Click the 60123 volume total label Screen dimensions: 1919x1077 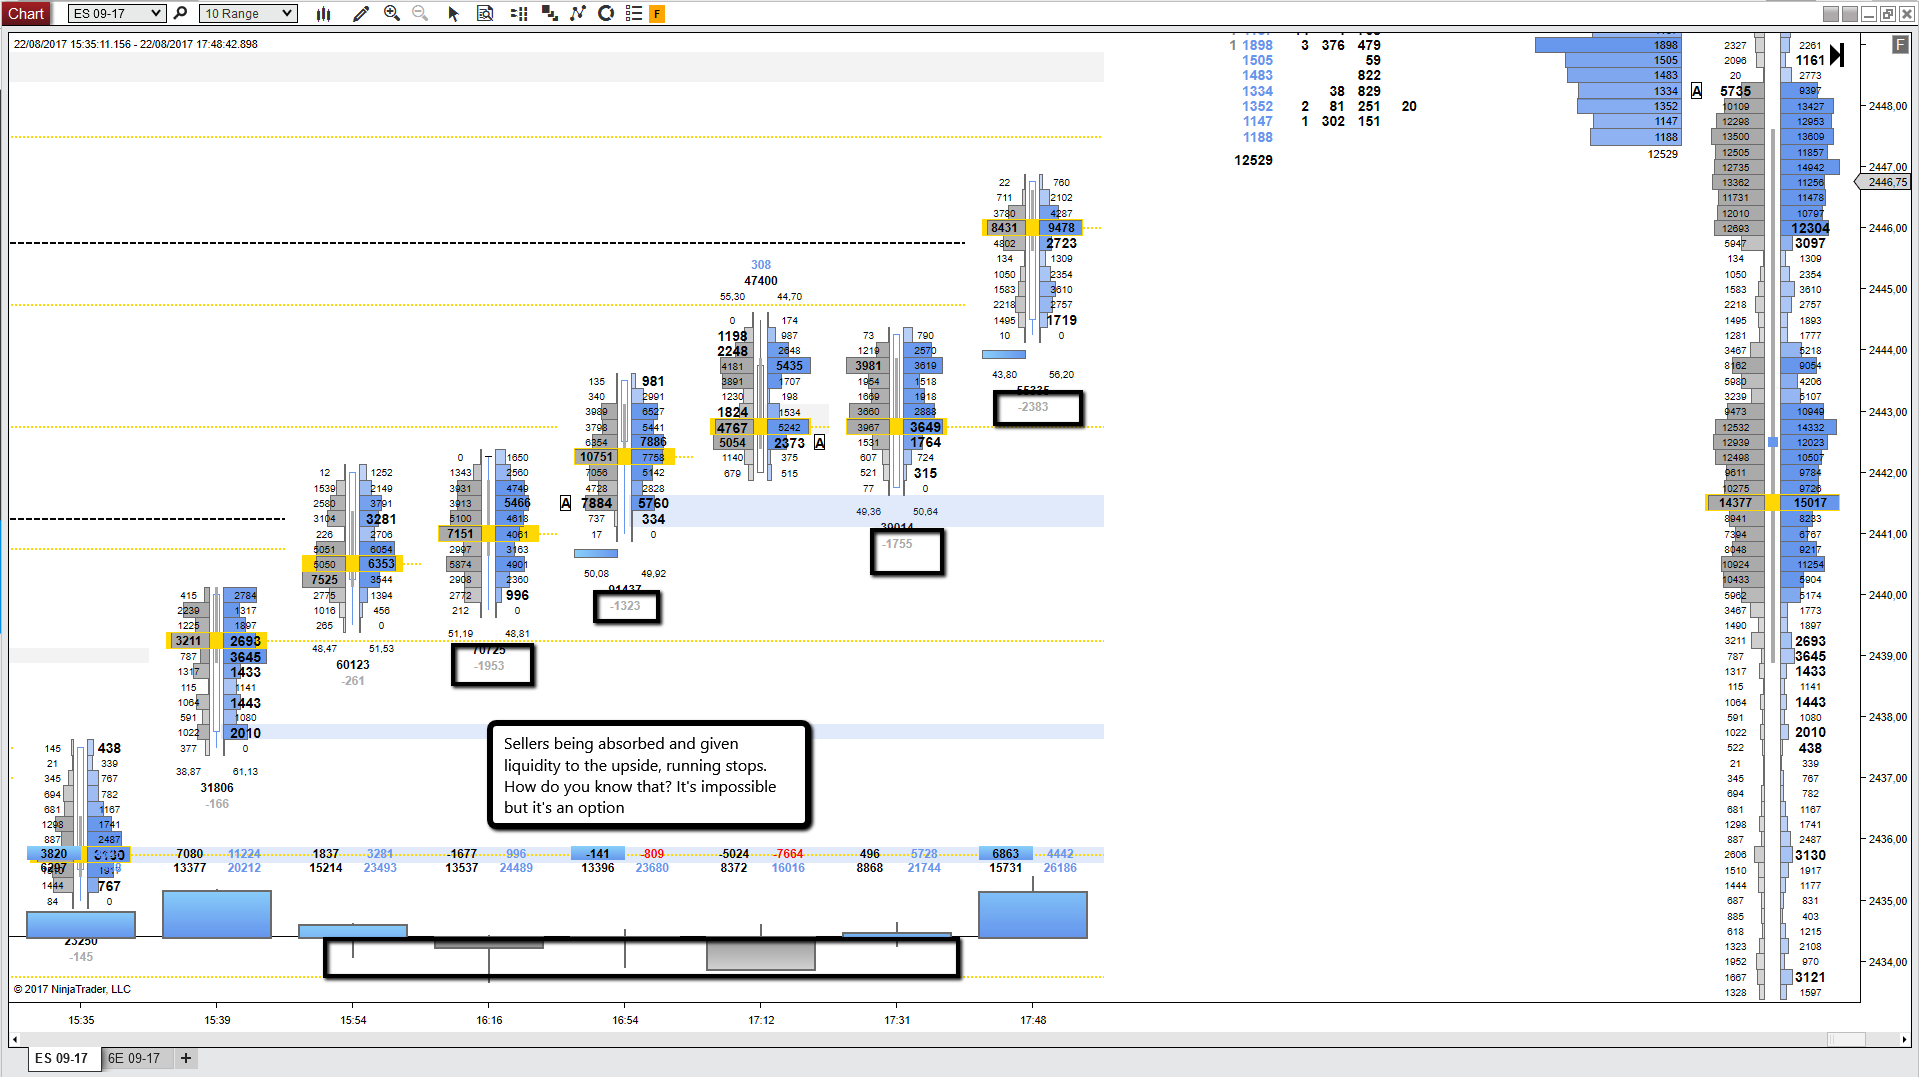353,665
